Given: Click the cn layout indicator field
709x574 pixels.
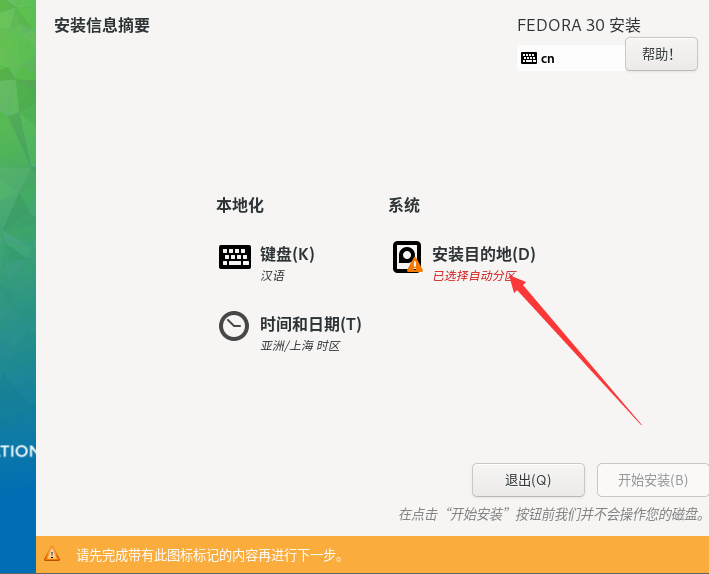Looking at the screenshot, I should 571,58.
